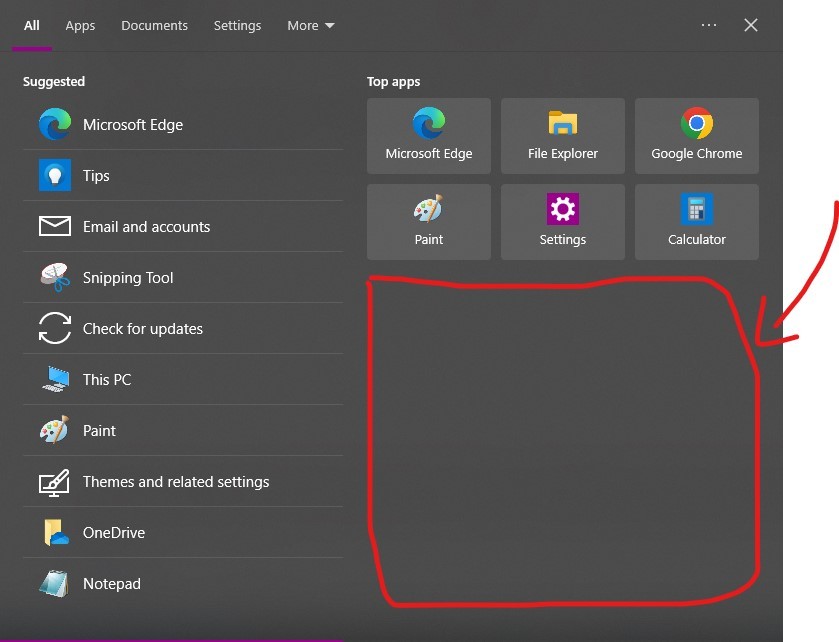Open This PC computer icon
839x642 pixels.
(56, 379)
